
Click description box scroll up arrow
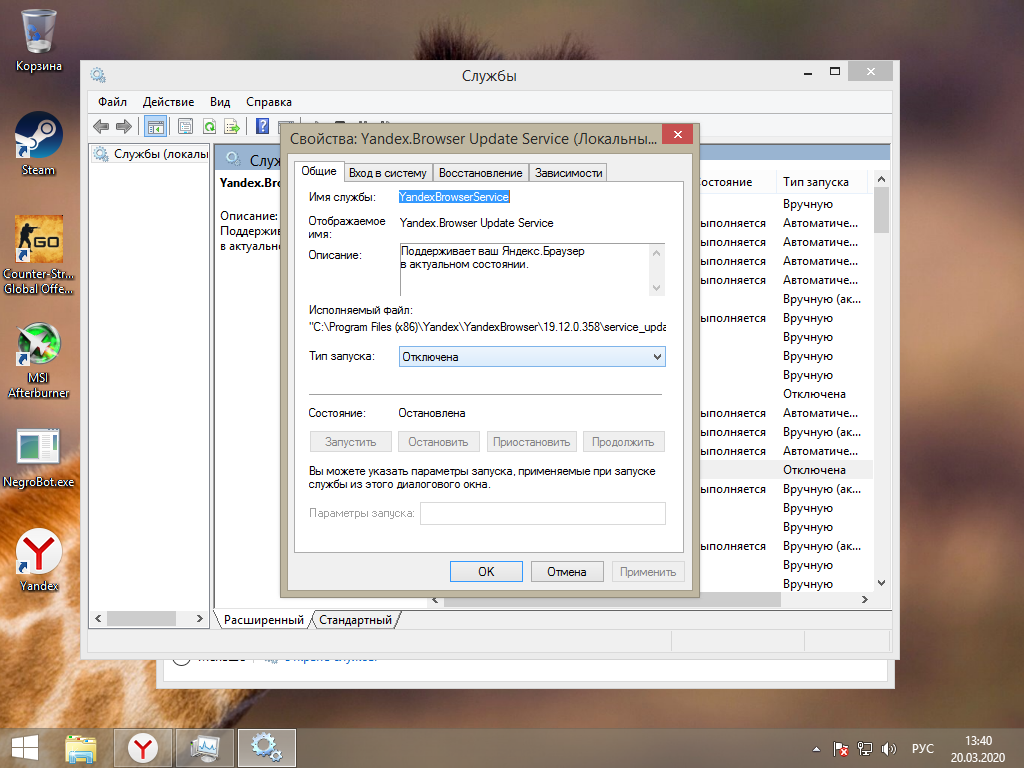coord(656,252)
